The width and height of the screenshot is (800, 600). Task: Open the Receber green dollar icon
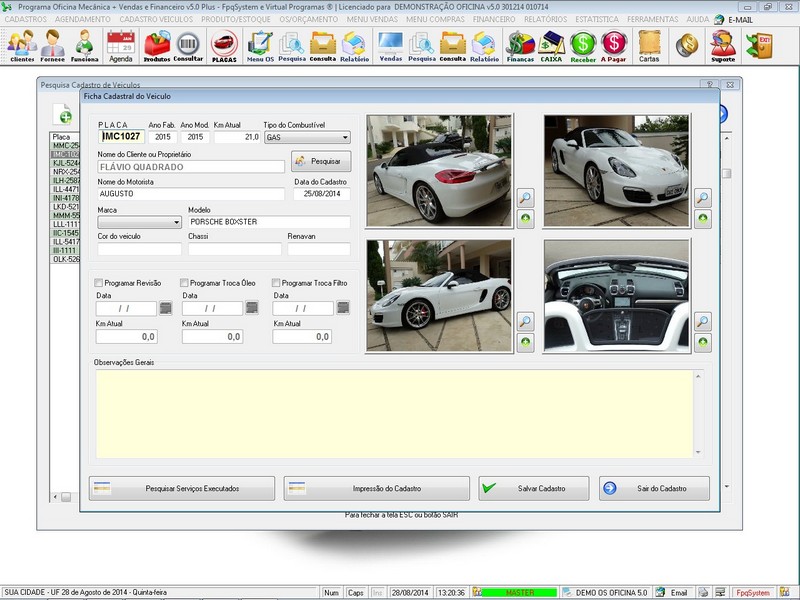coord(583,45)
